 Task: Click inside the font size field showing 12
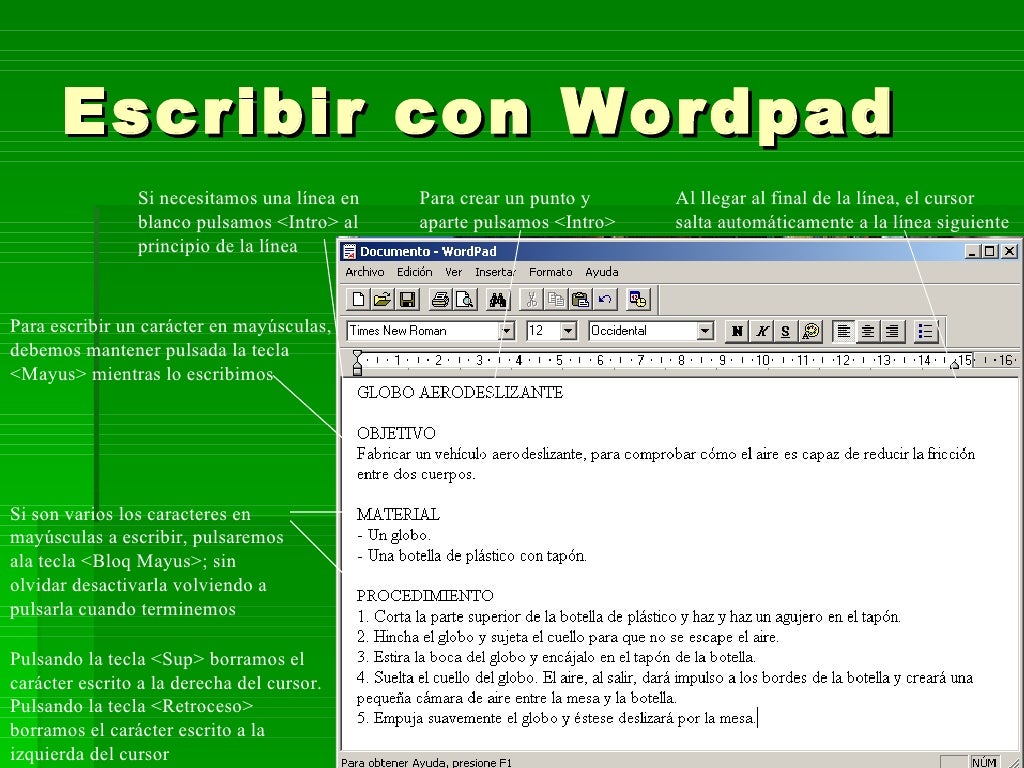point(543,331)
